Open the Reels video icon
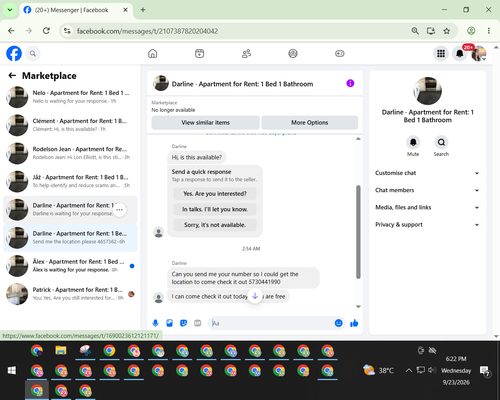This screenshot has width=500, height=400. click(x=199, y=53)
